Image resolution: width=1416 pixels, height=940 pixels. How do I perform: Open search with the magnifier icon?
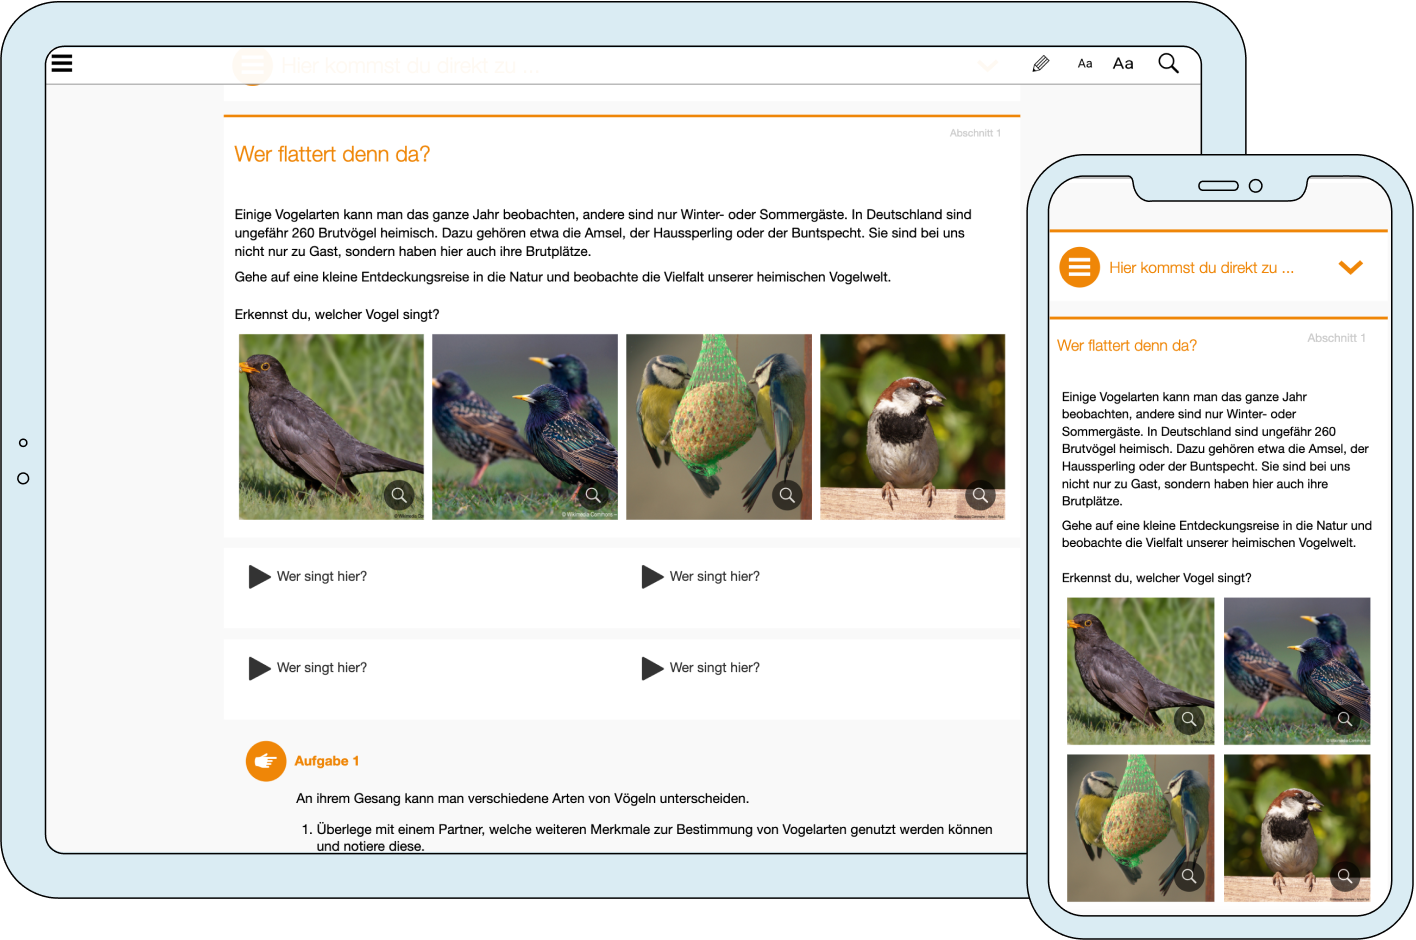point(1168,64)
